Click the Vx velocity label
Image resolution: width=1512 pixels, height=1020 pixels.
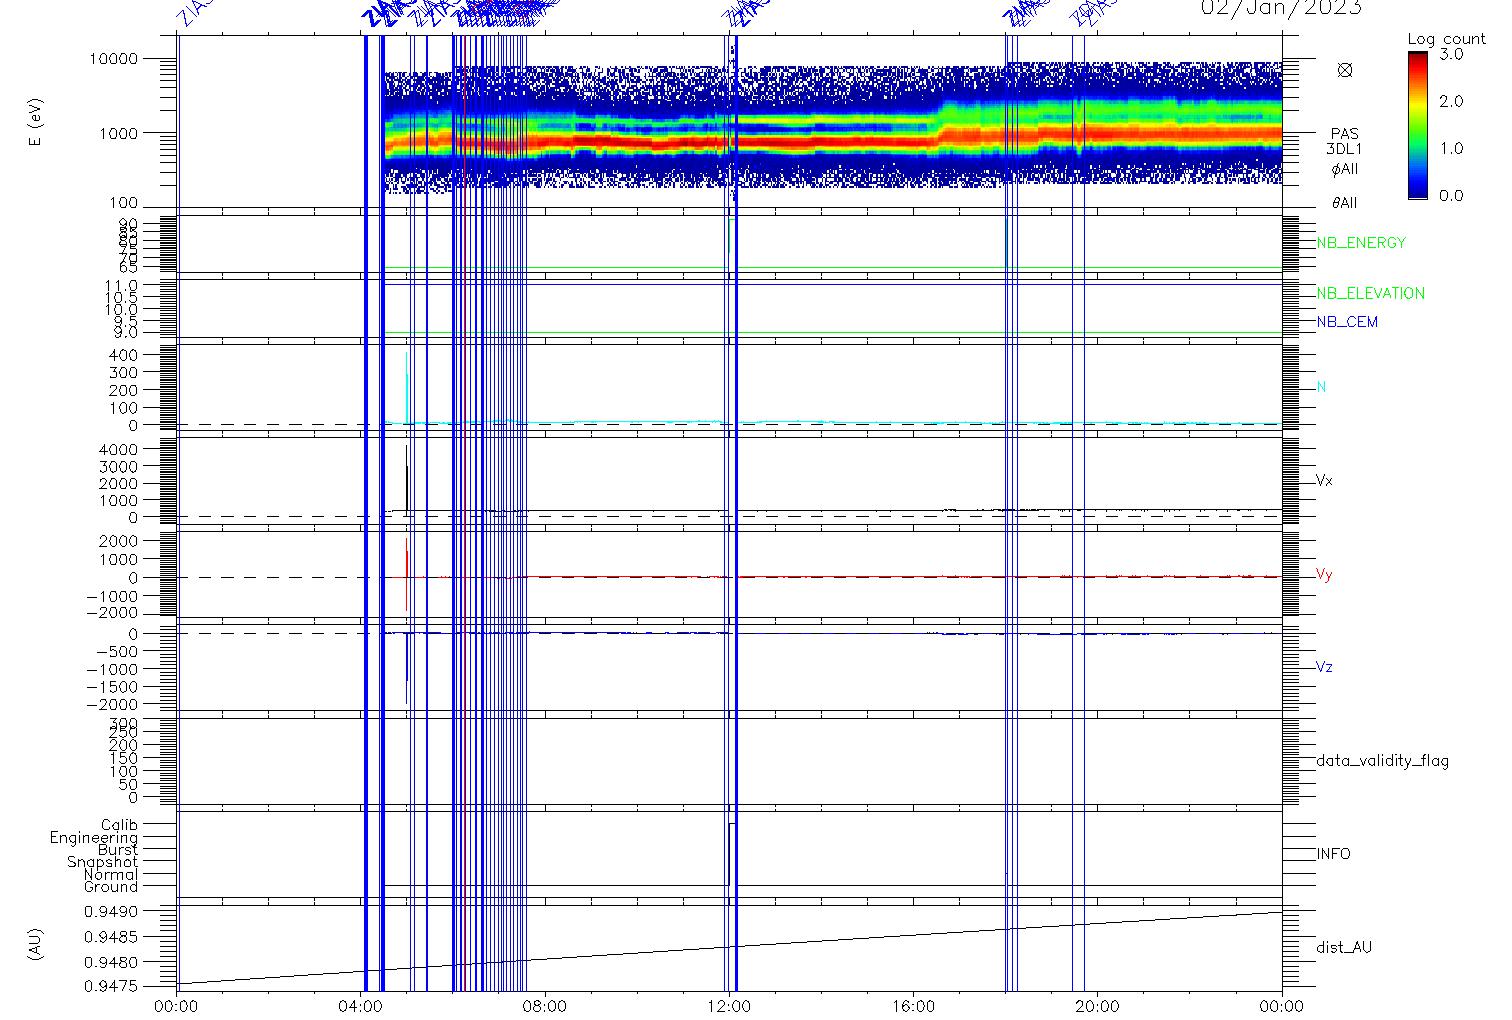pyautogui.click(x=1324, y=480)
